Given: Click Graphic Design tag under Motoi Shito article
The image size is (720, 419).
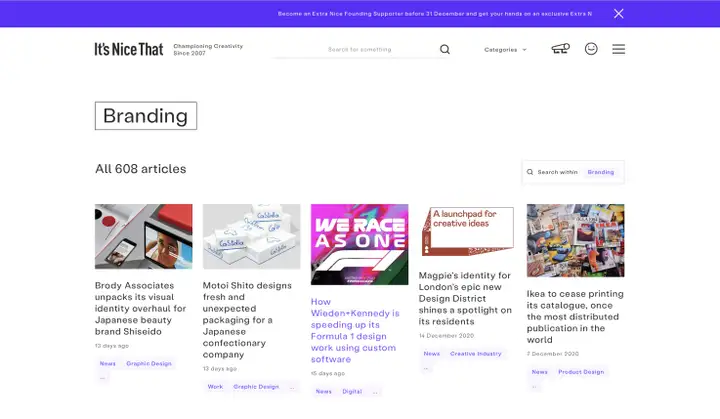Looking at the screenshot, I should click(x=256, y=387).
